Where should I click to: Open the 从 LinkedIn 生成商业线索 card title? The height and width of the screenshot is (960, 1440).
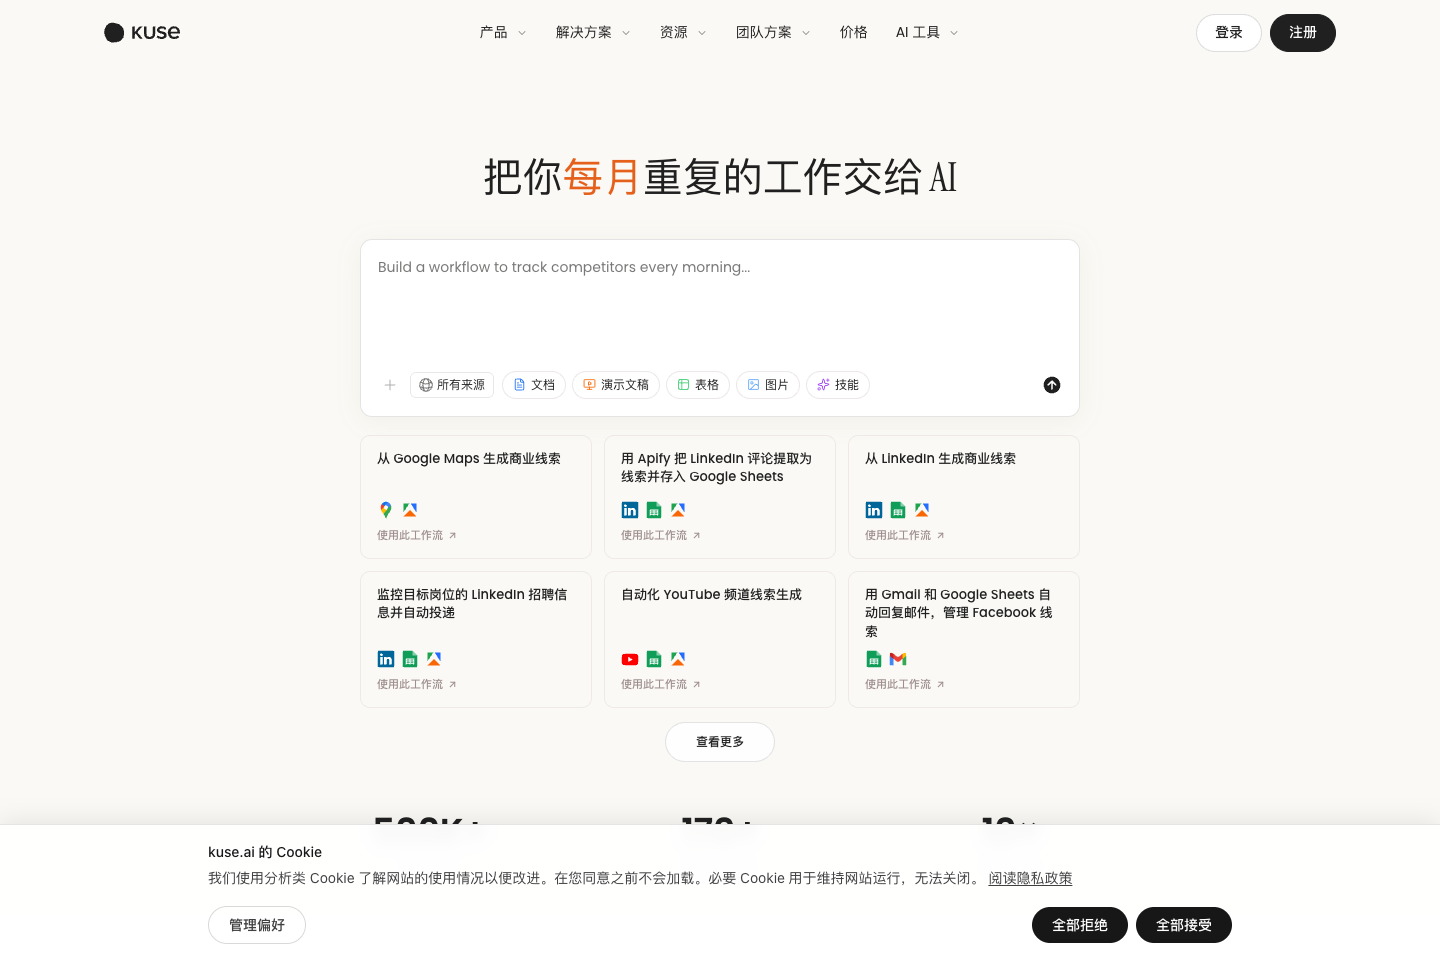940,459
